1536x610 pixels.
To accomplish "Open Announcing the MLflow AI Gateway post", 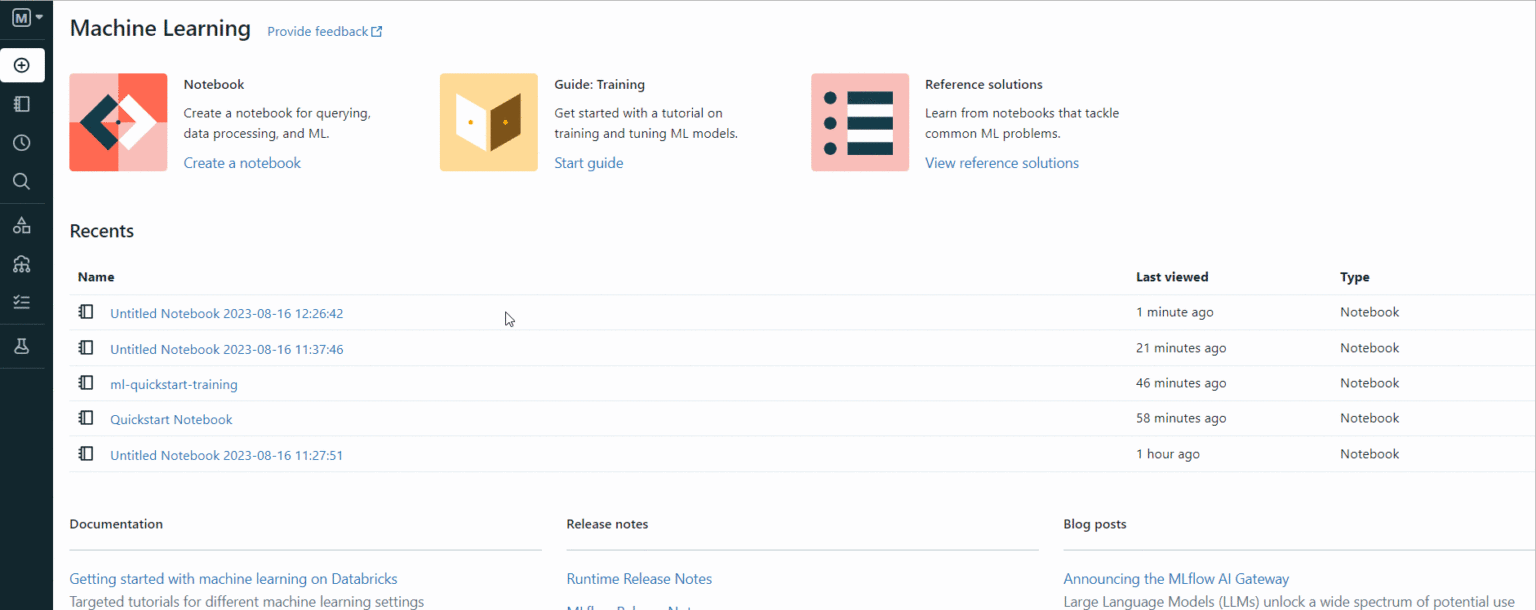I will tap(1176, 579).
